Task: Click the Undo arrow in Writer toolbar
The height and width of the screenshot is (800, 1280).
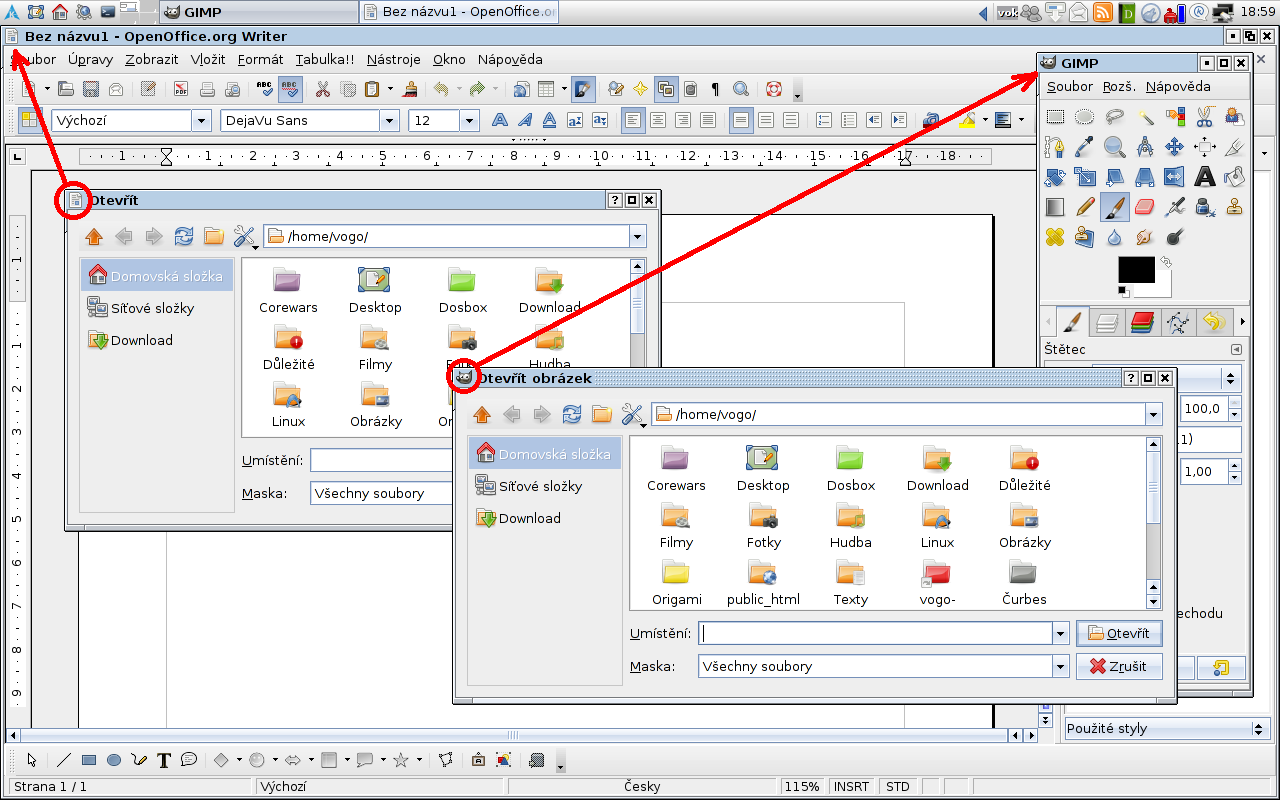Action: click(442, 89)
